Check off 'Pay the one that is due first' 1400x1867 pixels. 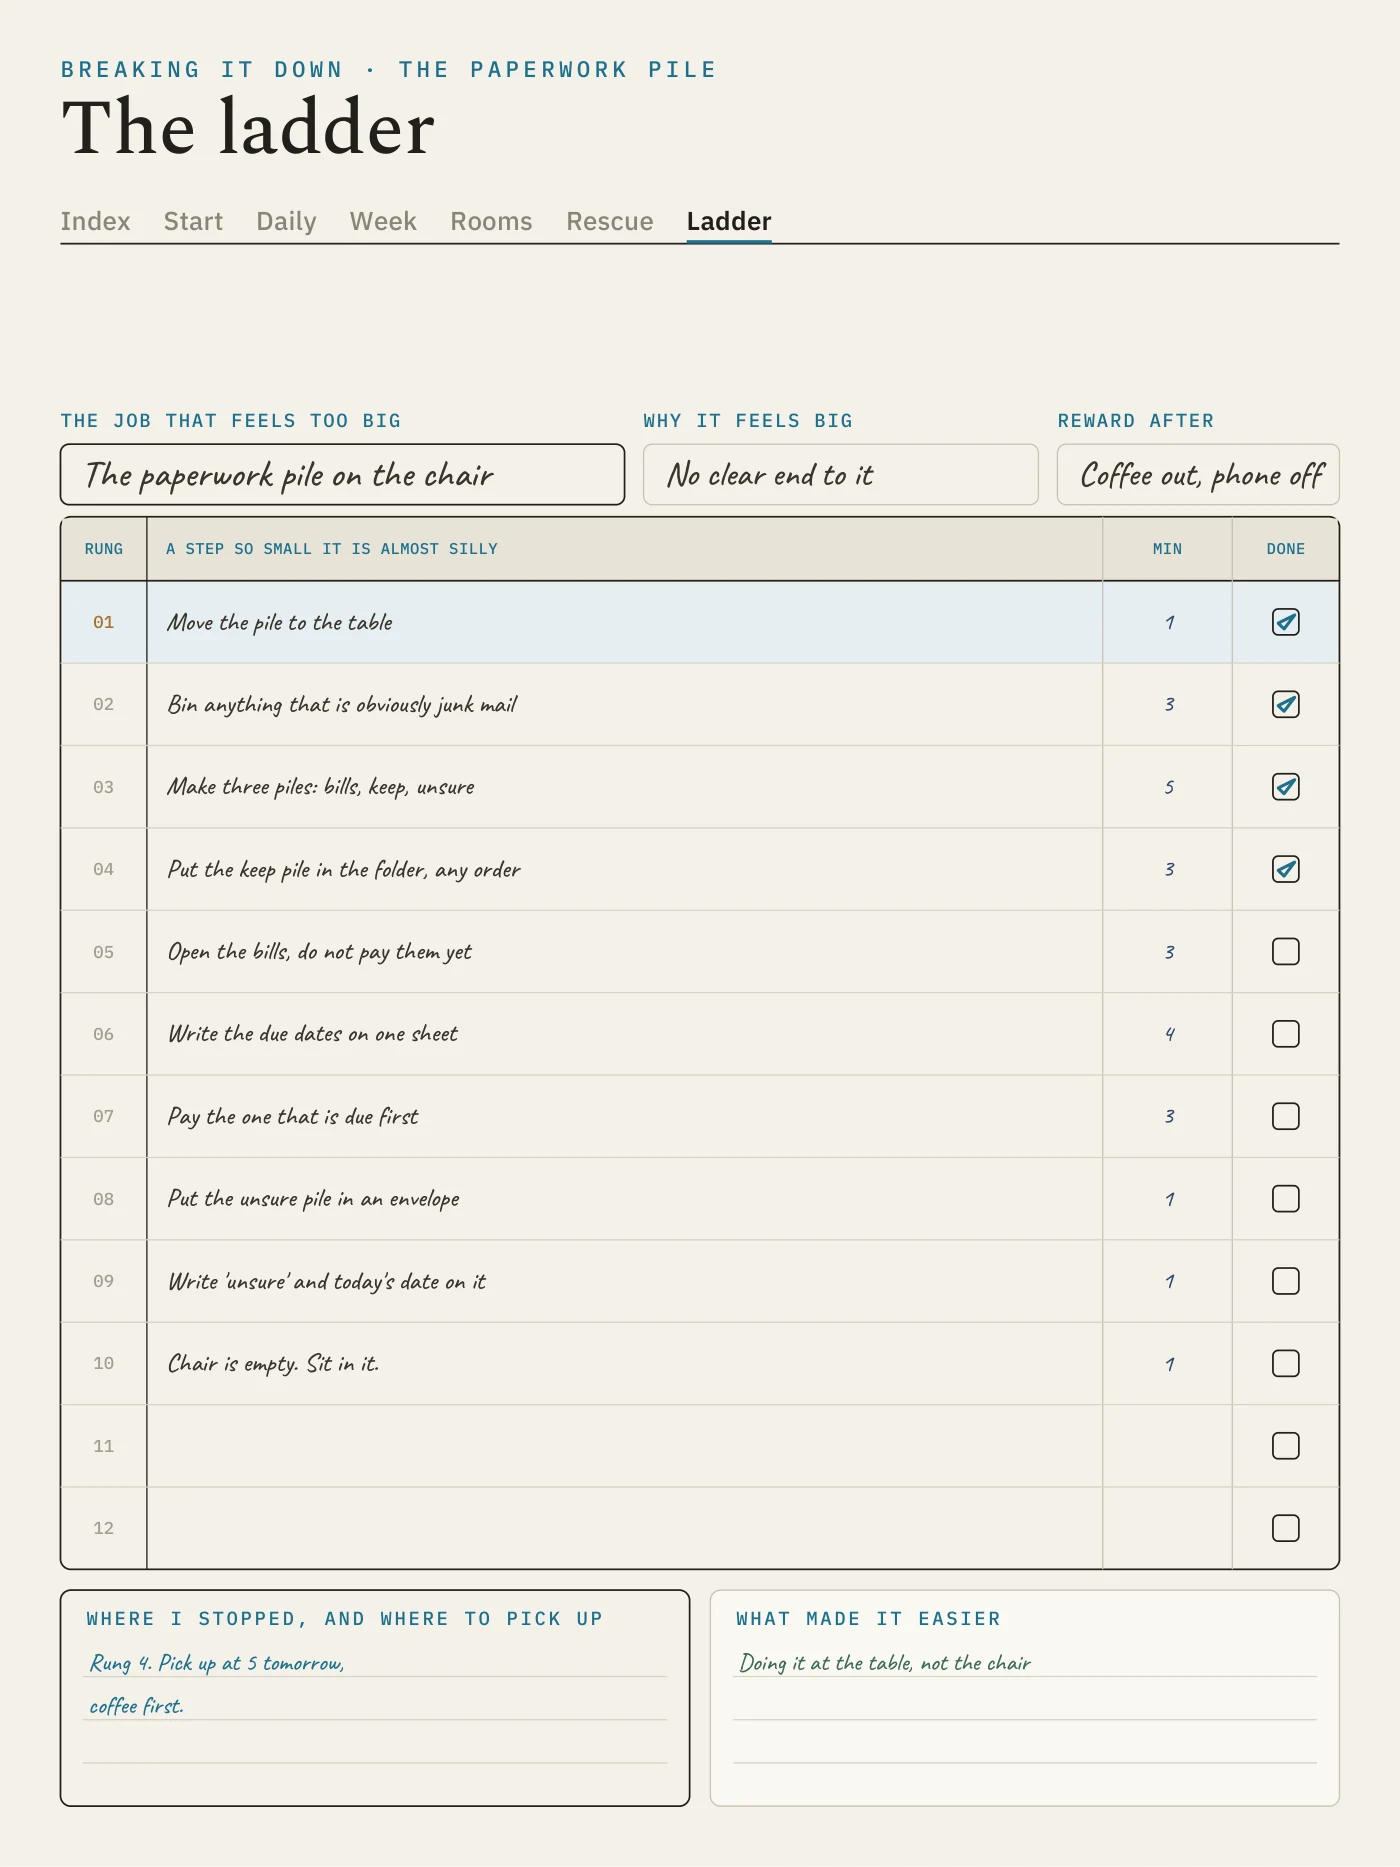pos(1285,1116)
